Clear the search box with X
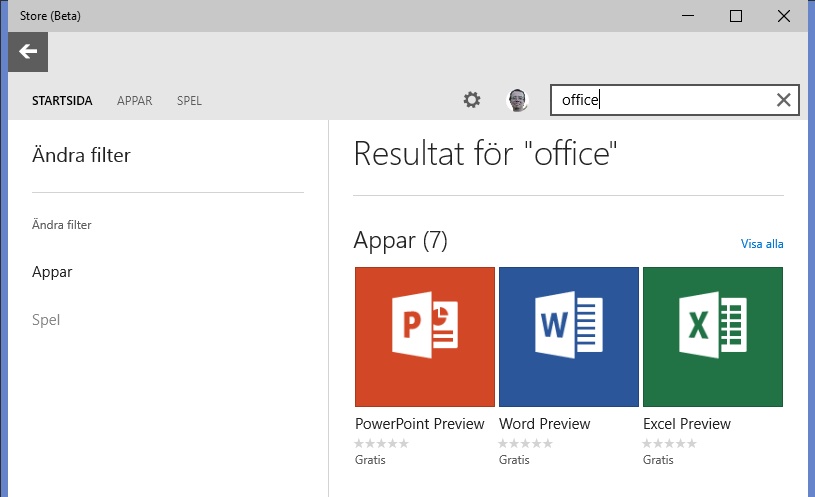The image size is (815, 497). 783,100
